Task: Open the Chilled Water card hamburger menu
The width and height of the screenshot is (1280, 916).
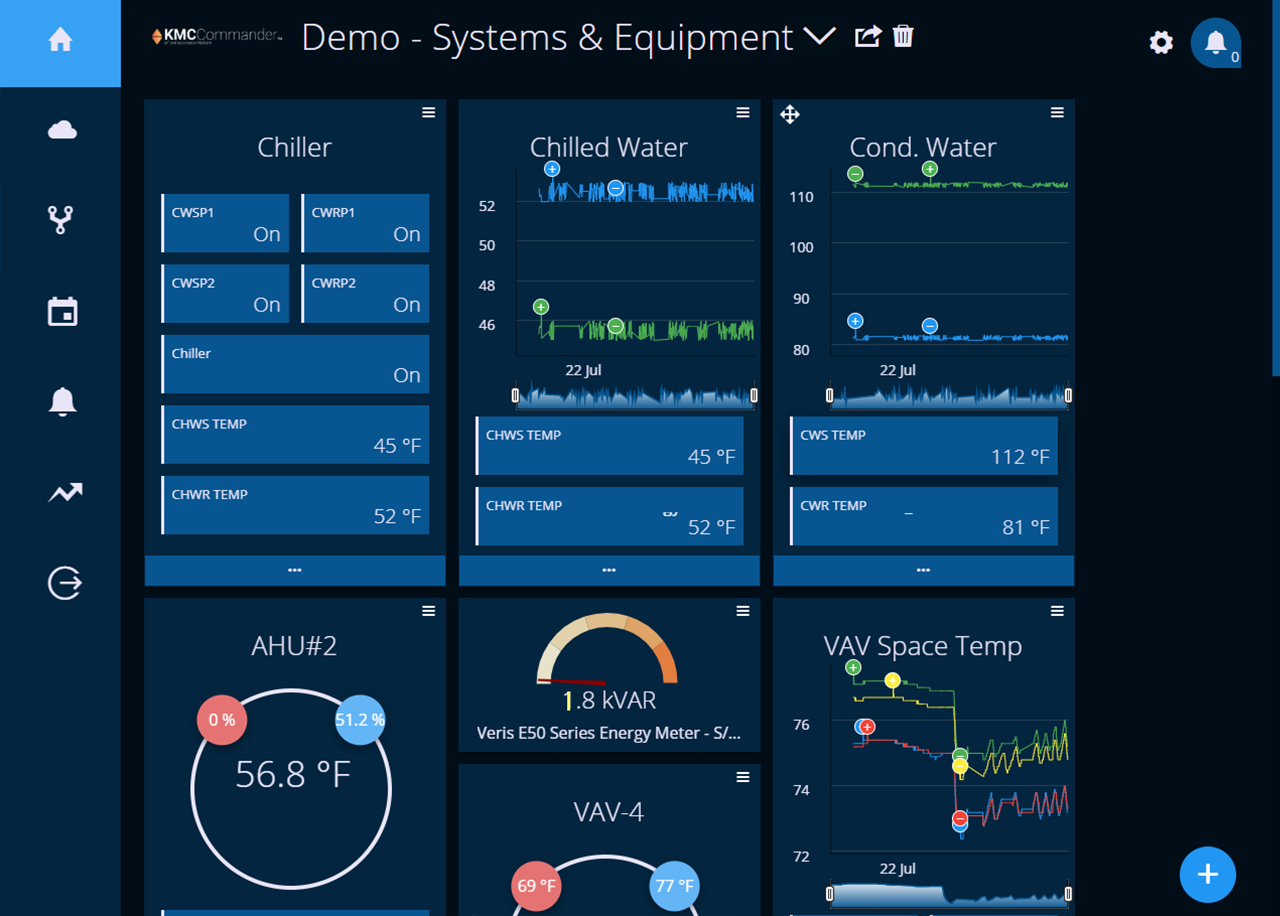Action: point(743,113)
